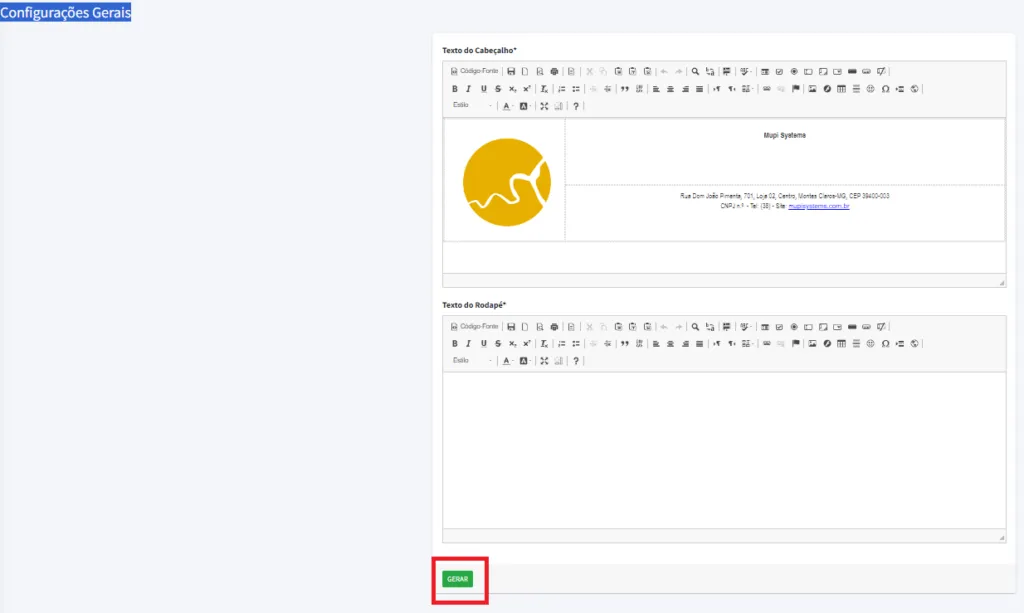The height and width of the screenshot is (613, 1024).
Task: Toggle bold in the header editor toolbar
Action: [x=454, y=89]
